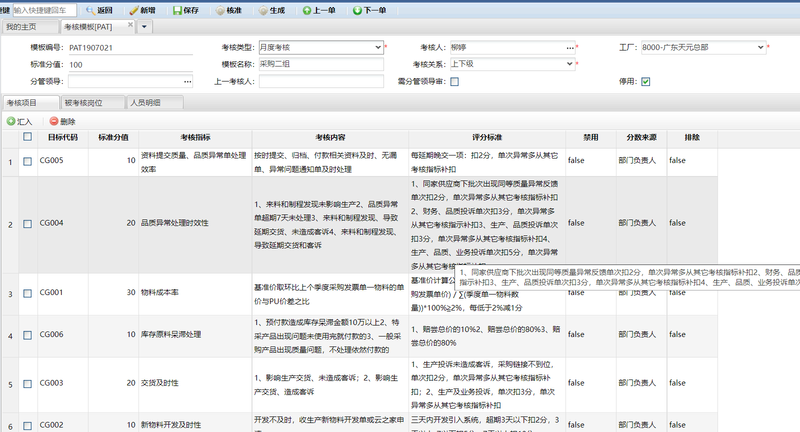Screen dimensions: 800x432
Task: Click the 目标代码 column header
Action: 63,137
